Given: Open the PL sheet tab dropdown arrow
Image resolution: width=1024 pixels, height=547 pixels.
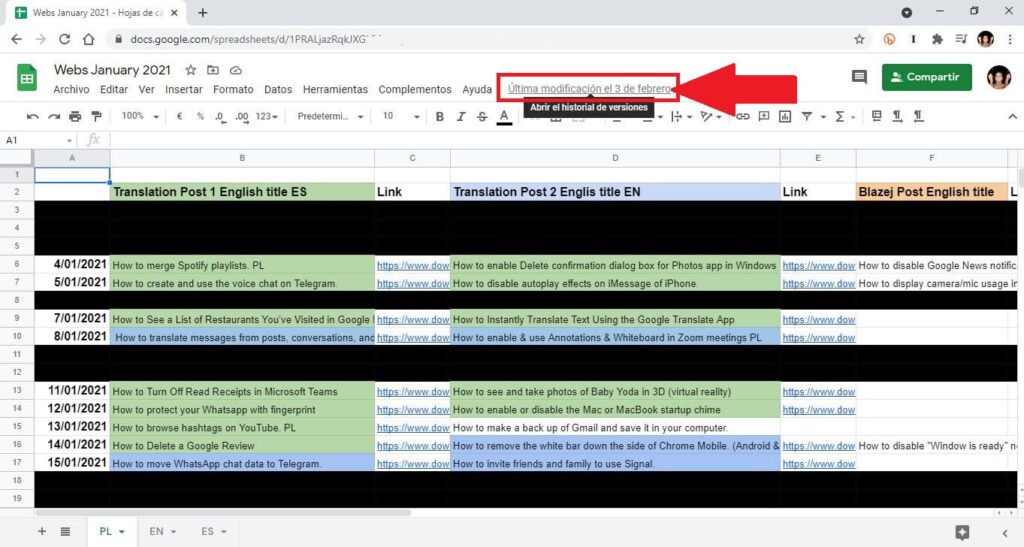Looking at the screenshot, I should 121,532.
